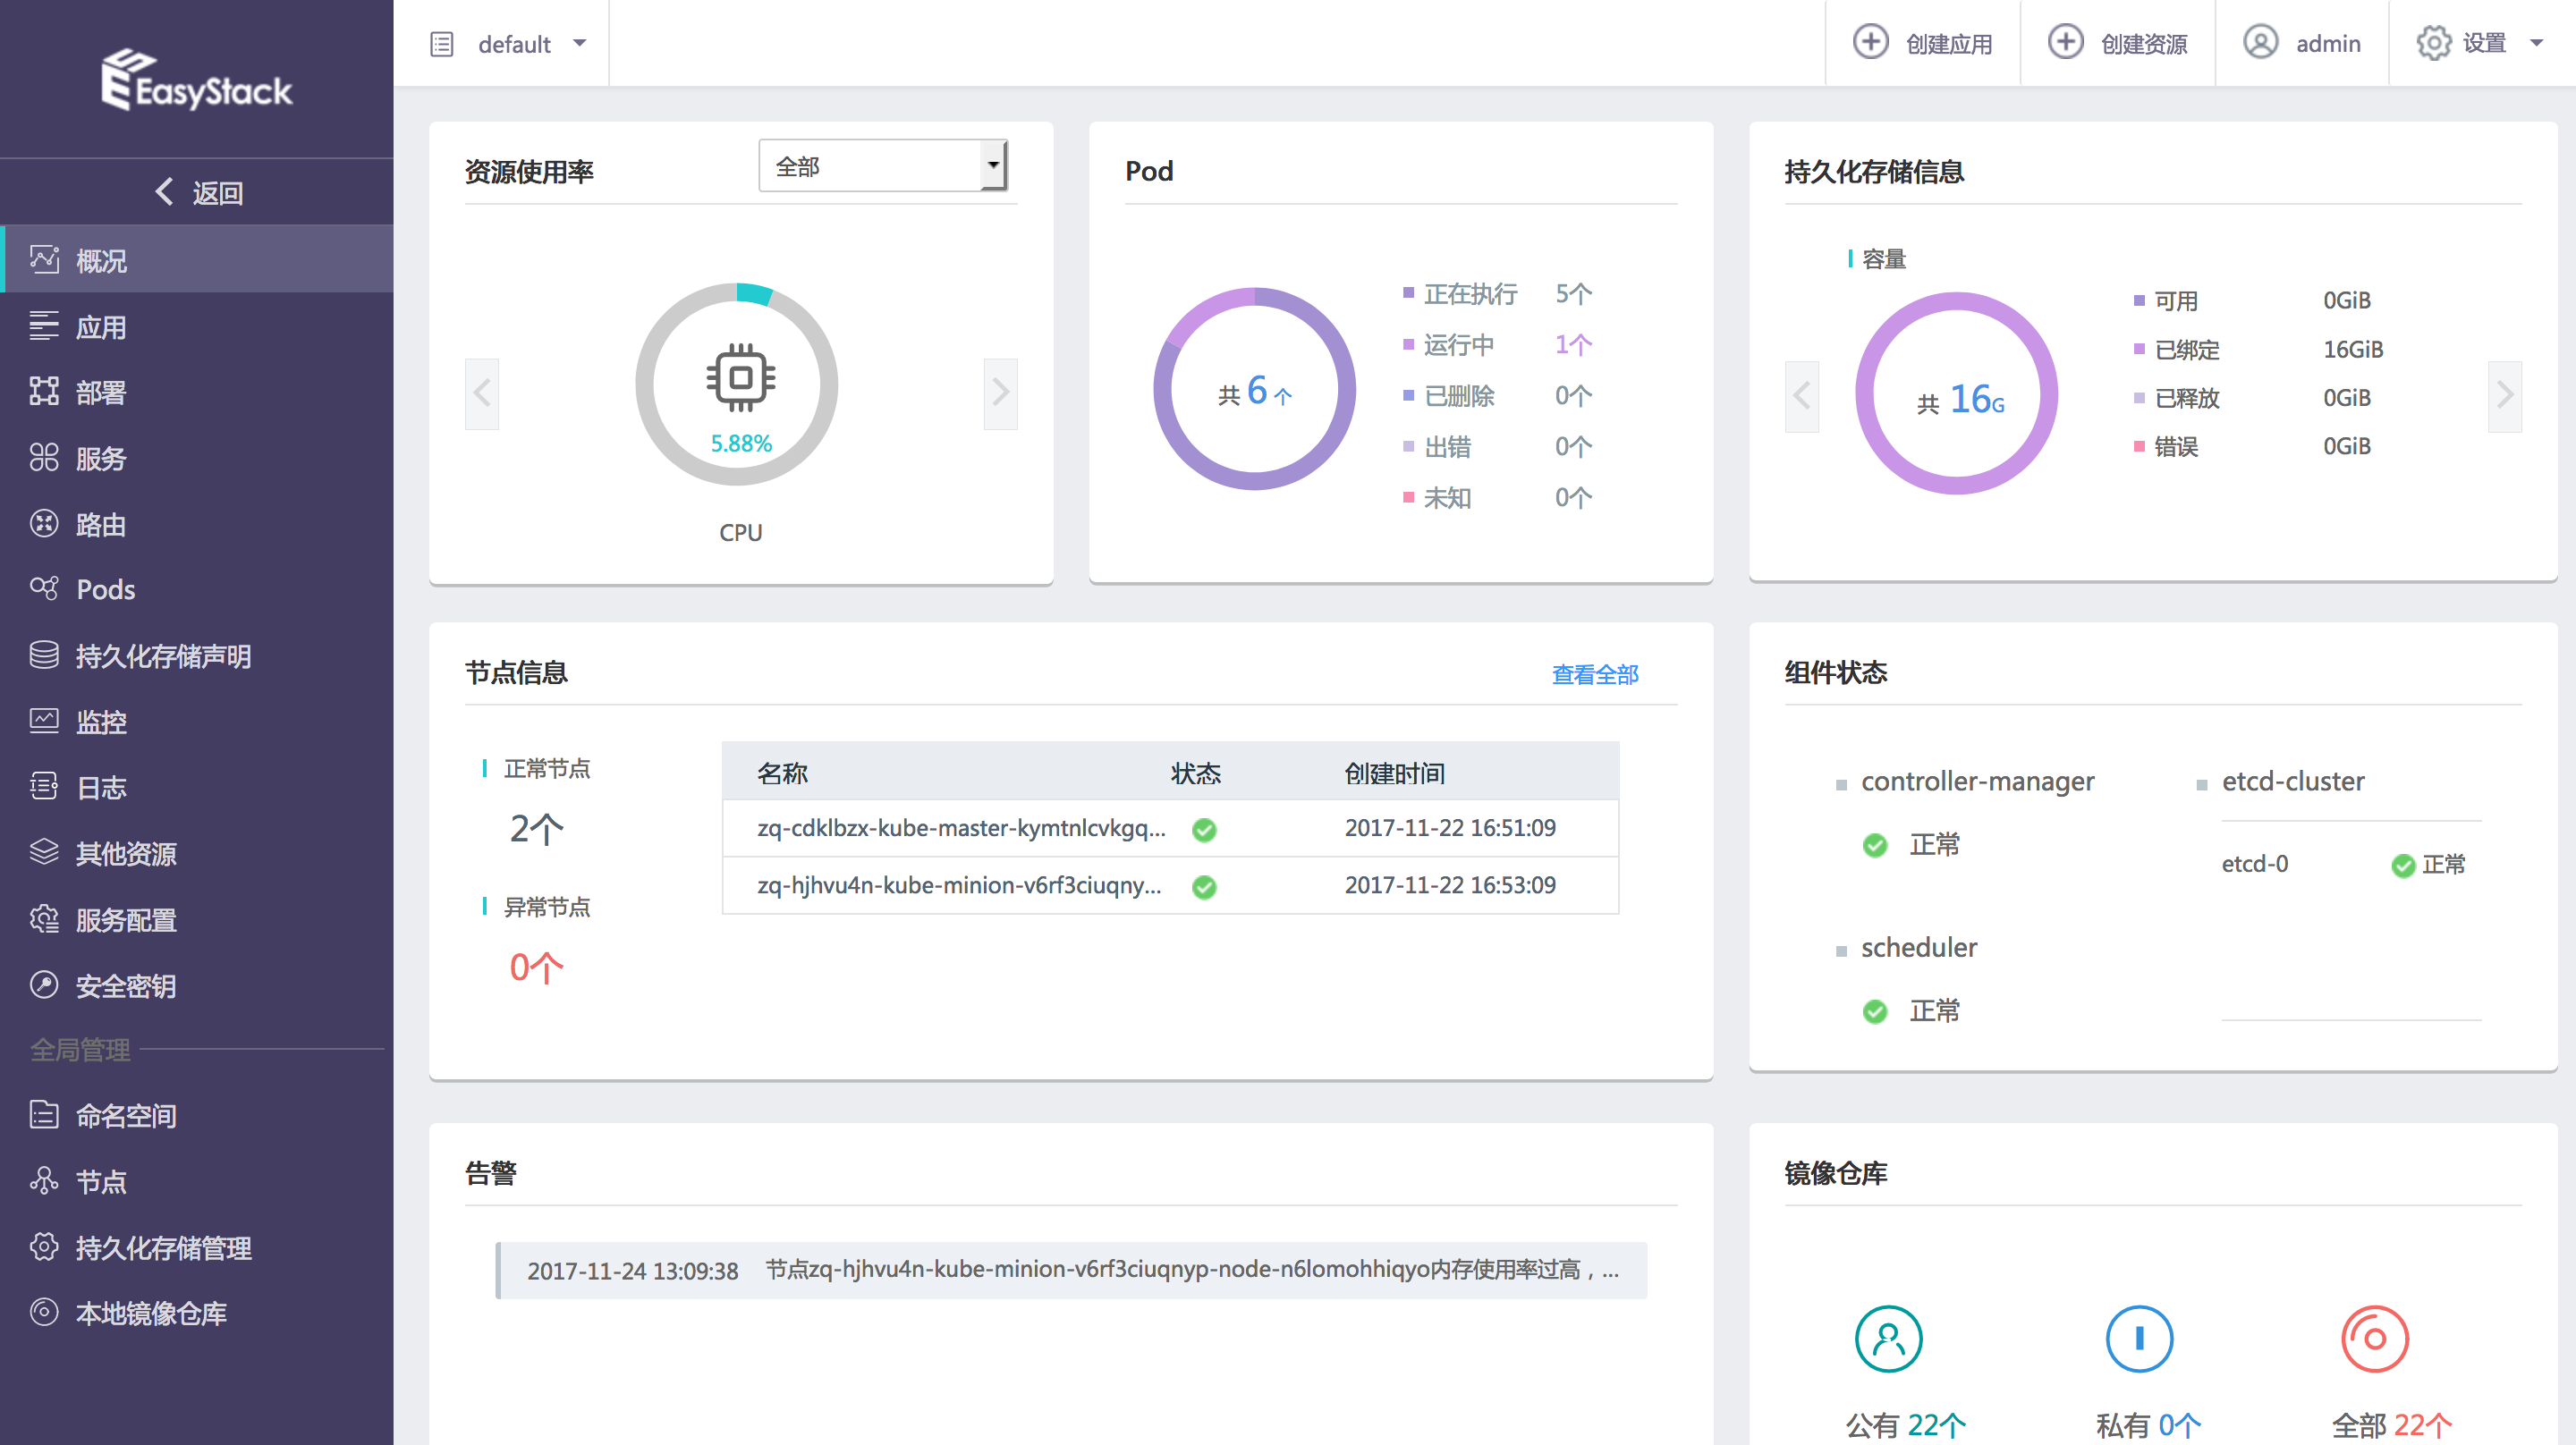
Task: Click 运行中 legend color swatch
Action: tap(1408, 345)
